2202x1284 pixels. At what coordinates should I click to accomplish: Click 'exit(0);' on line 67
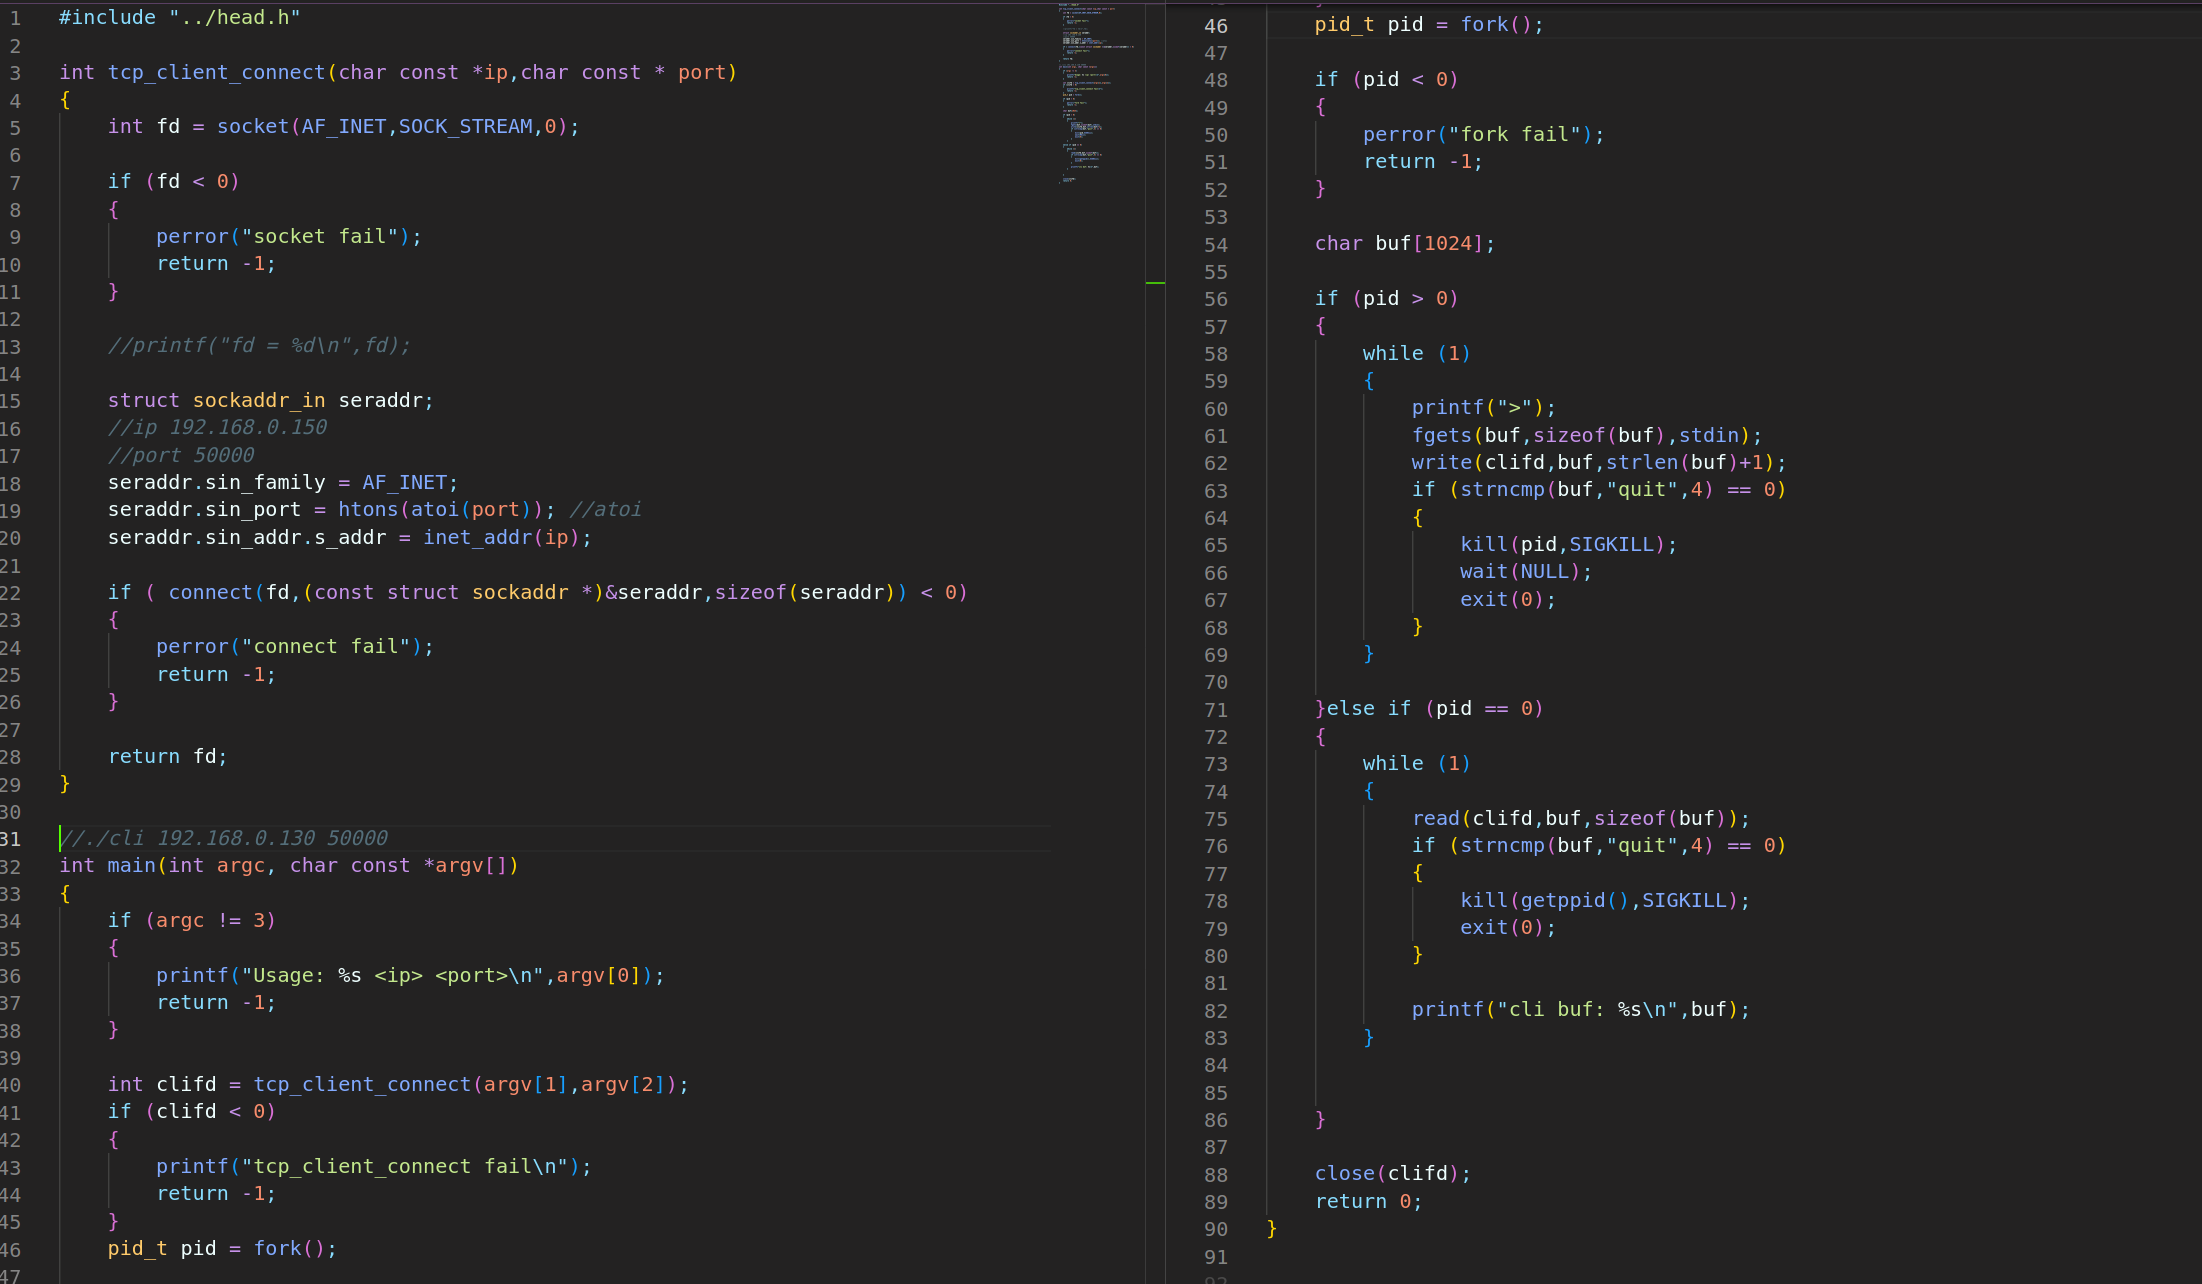pos(1508,599)
